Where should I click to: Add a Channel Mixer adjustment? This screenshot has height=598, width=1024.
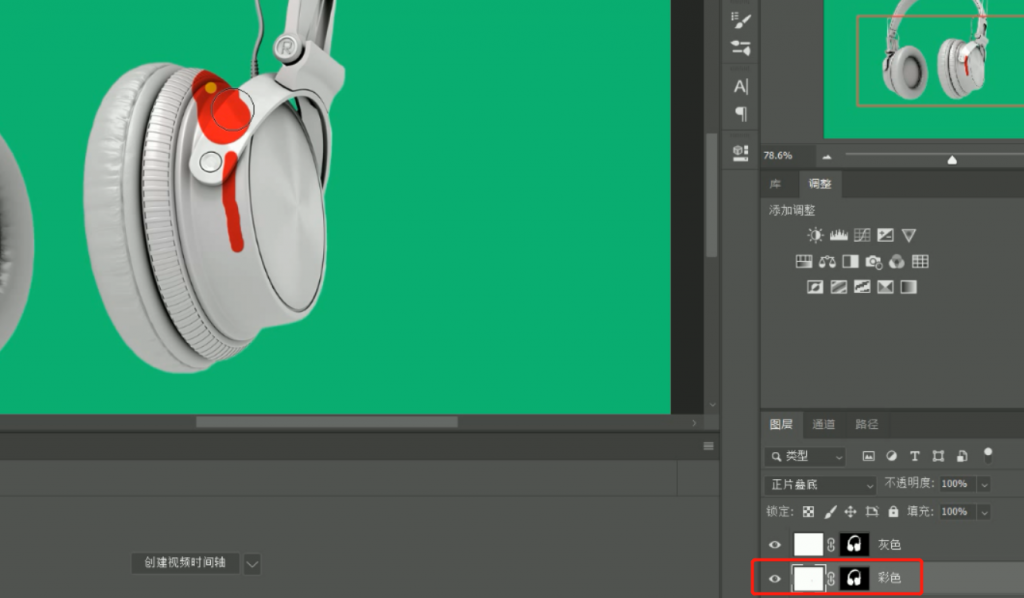(897, 262)
